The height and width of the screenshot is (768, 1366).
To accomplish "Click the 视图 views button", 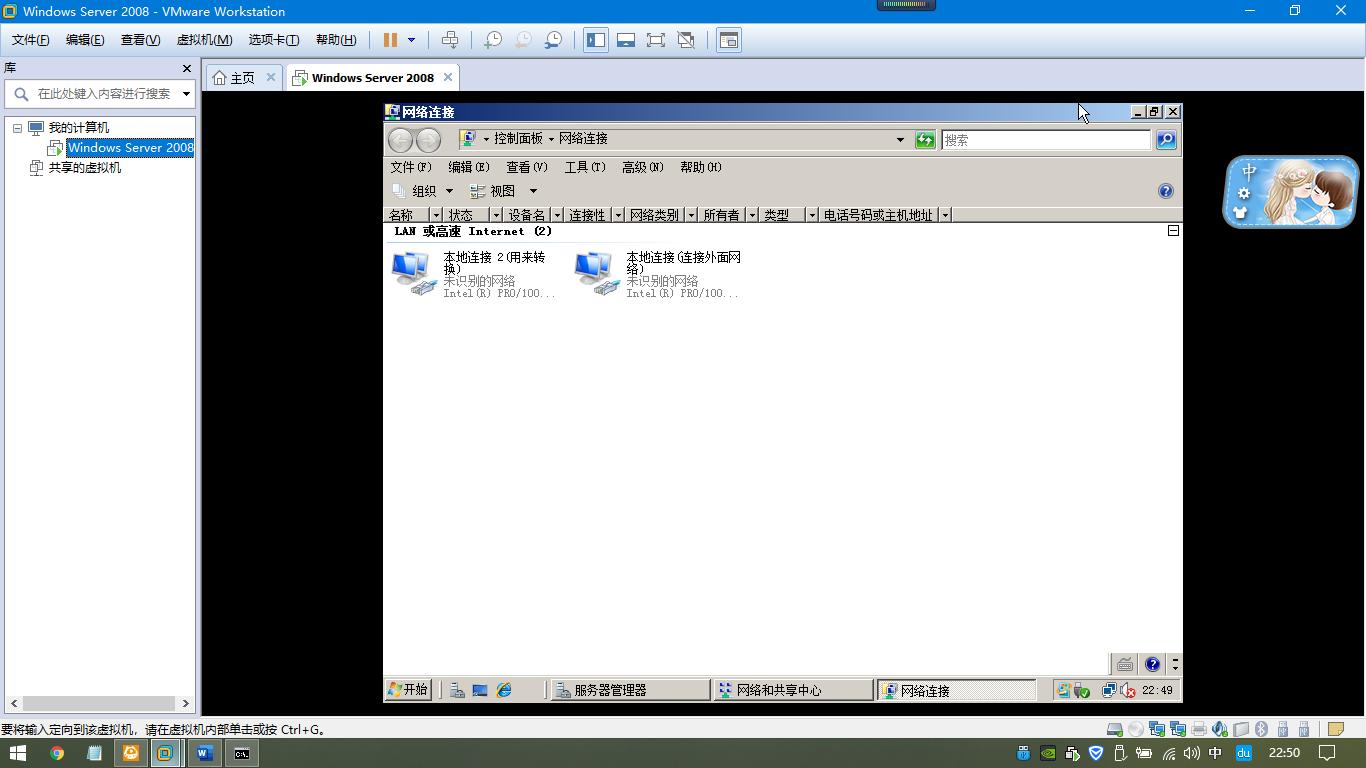I will [493, 191].
